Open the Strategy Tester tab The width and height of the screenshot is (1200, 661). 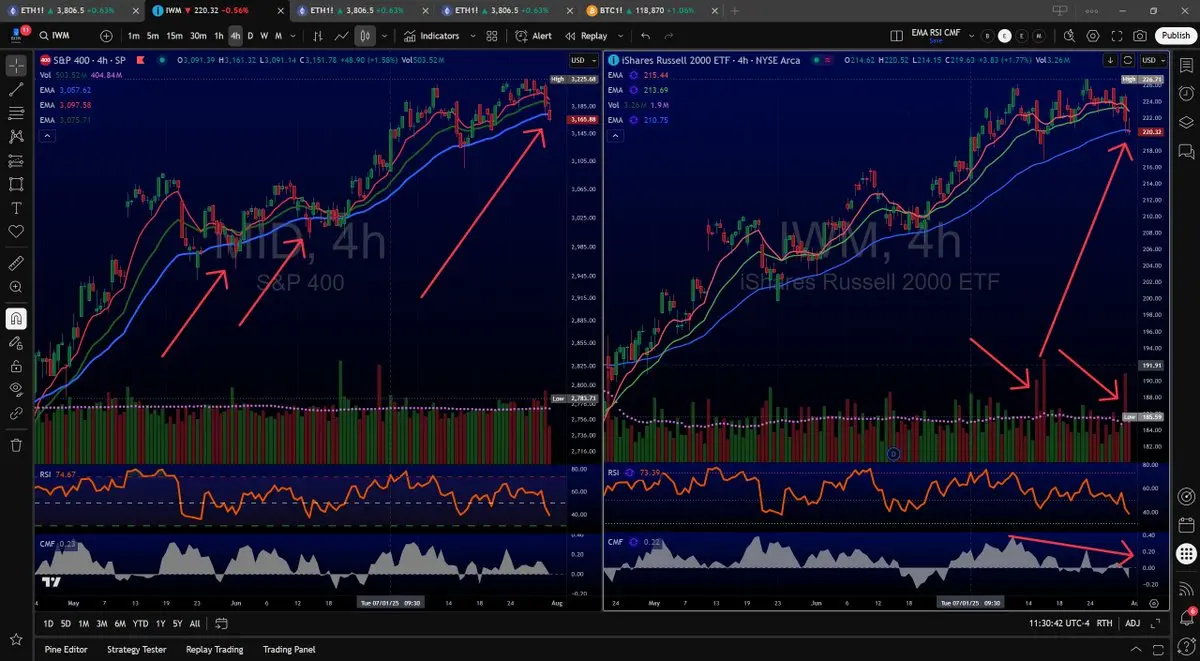click(136, 649)
